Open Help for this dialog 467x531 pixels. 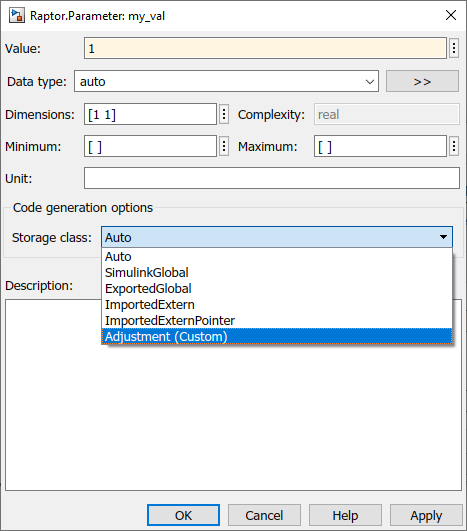click(x=345, y=515)
